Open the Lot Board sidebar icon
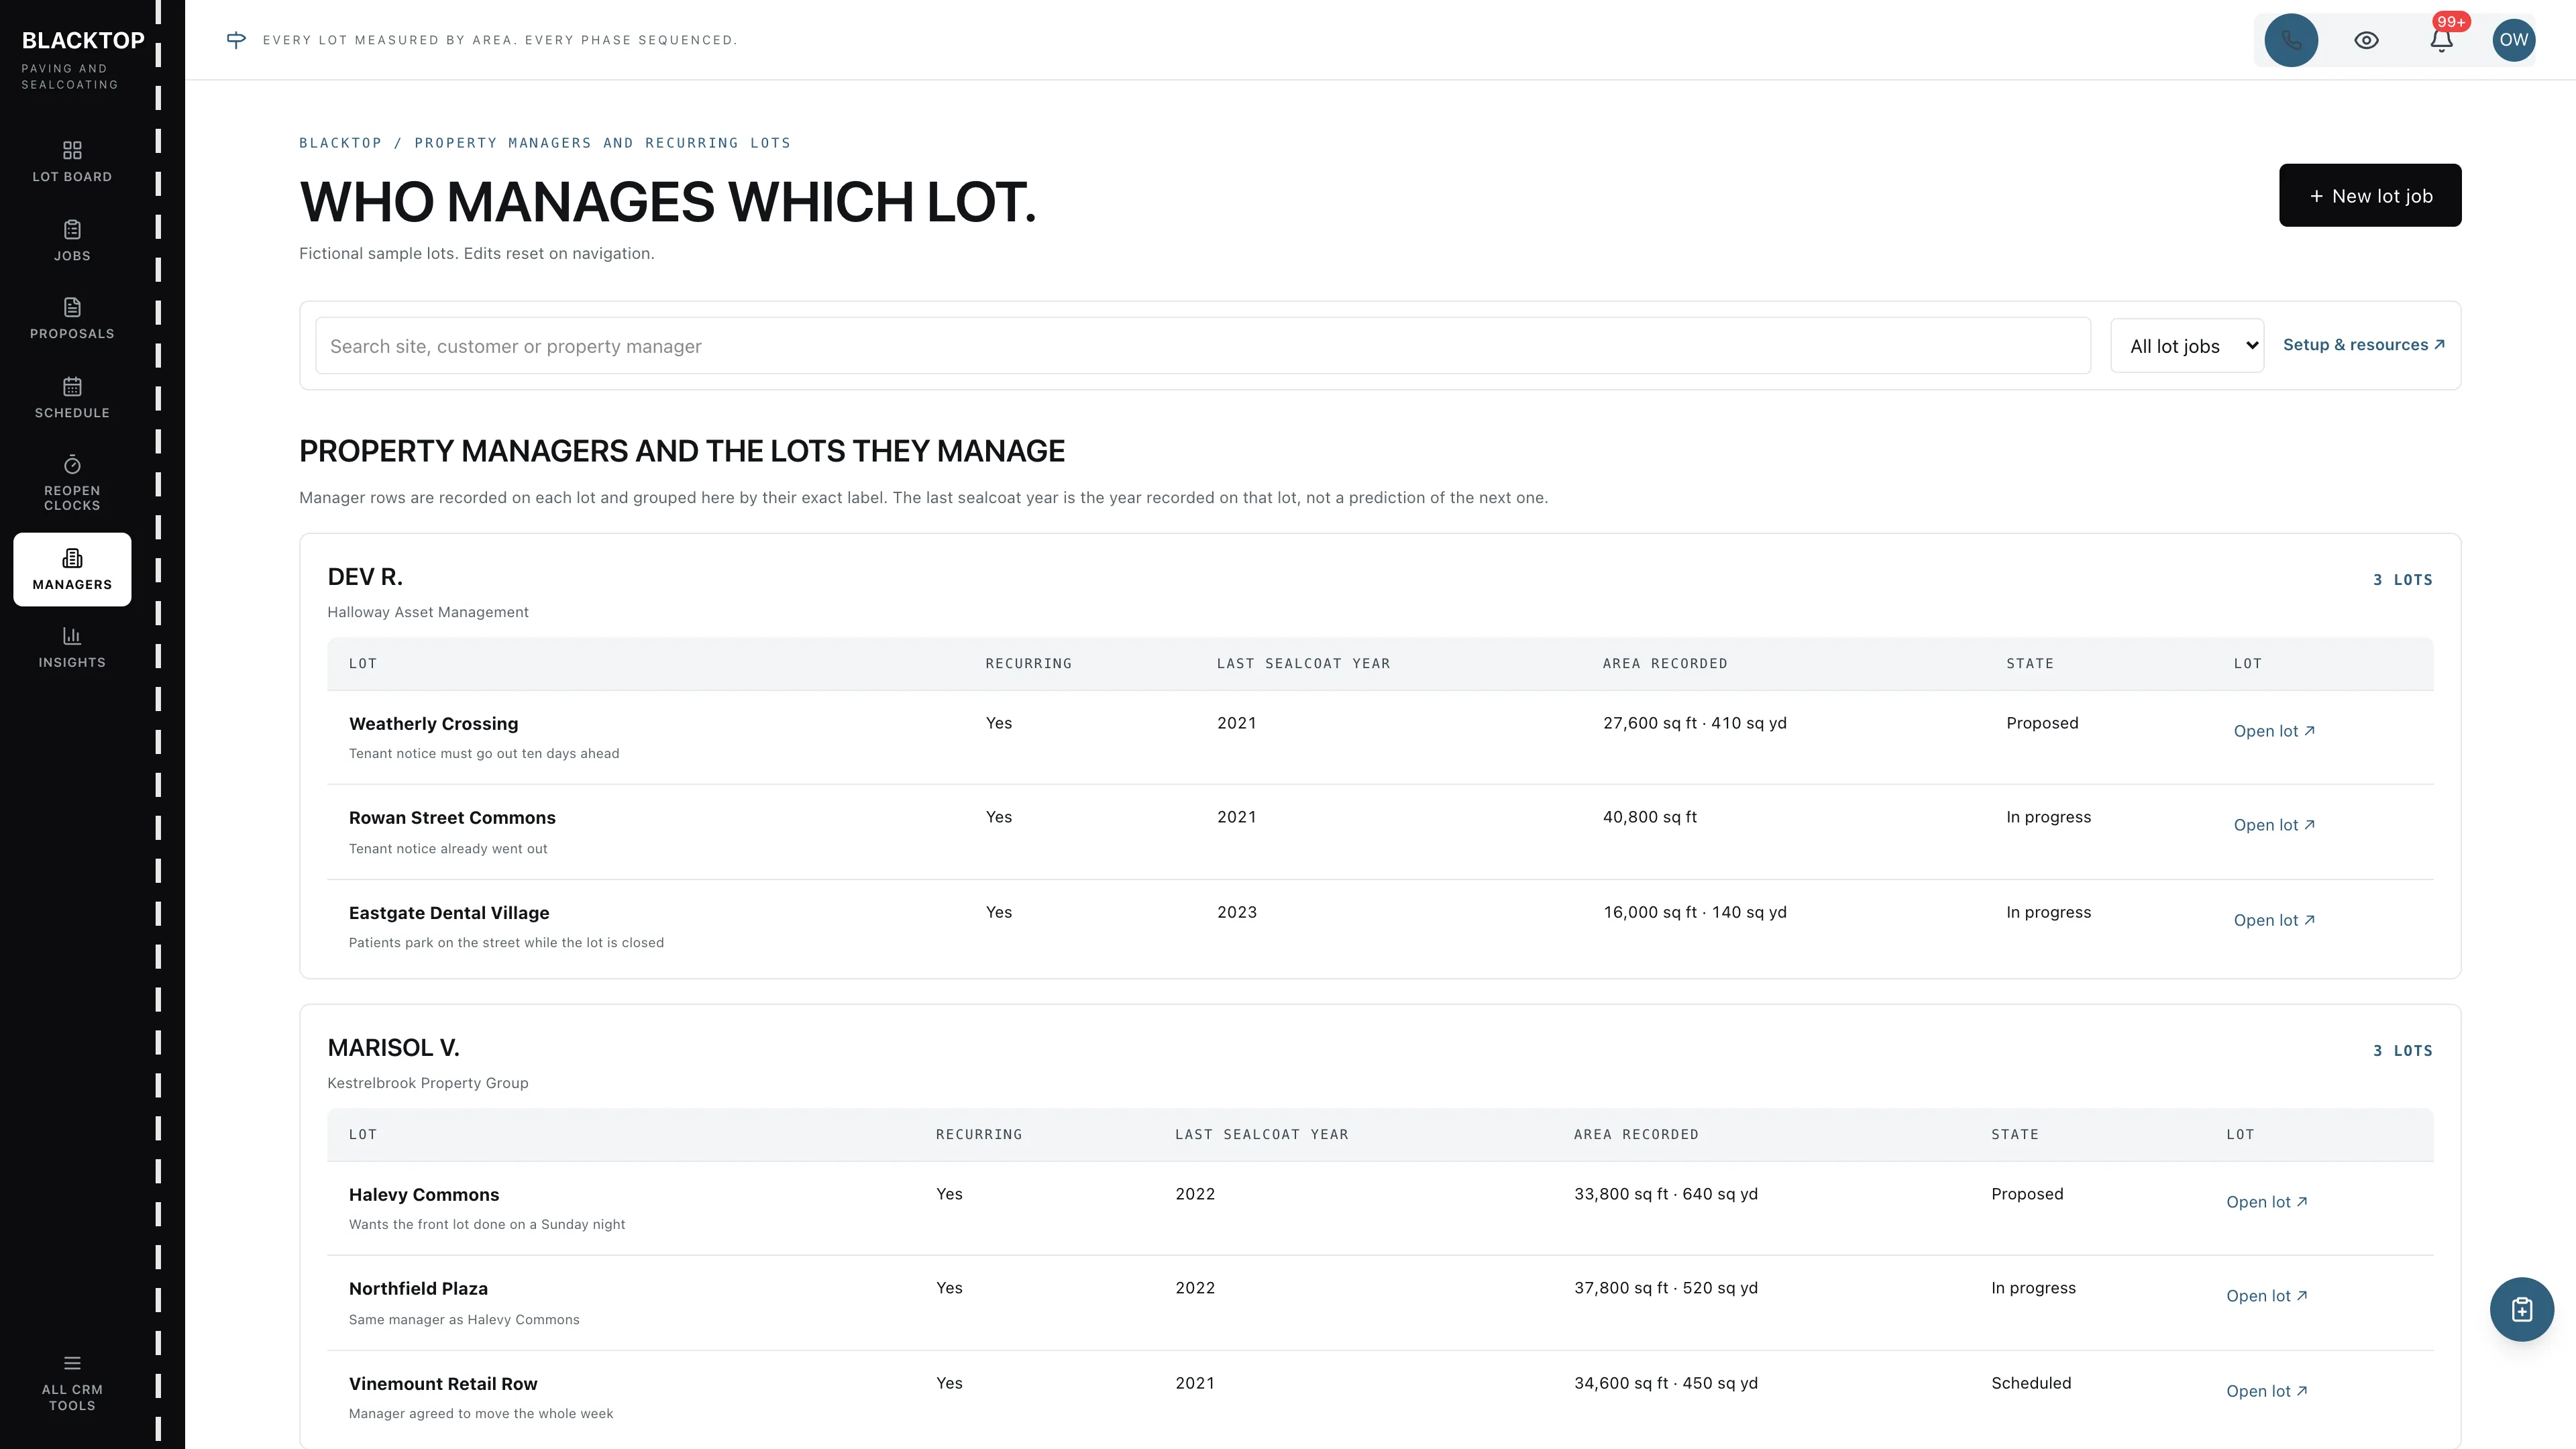Viewport: 2576px width, 1449px height. pyautogui.click(x=72, y=162)
